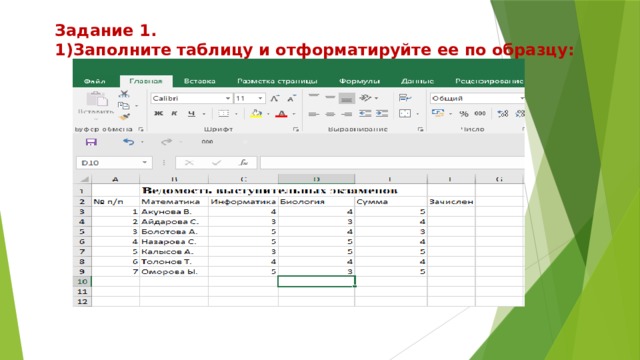Select column A header
Screen dimensions: 640x360
(116, 179)
